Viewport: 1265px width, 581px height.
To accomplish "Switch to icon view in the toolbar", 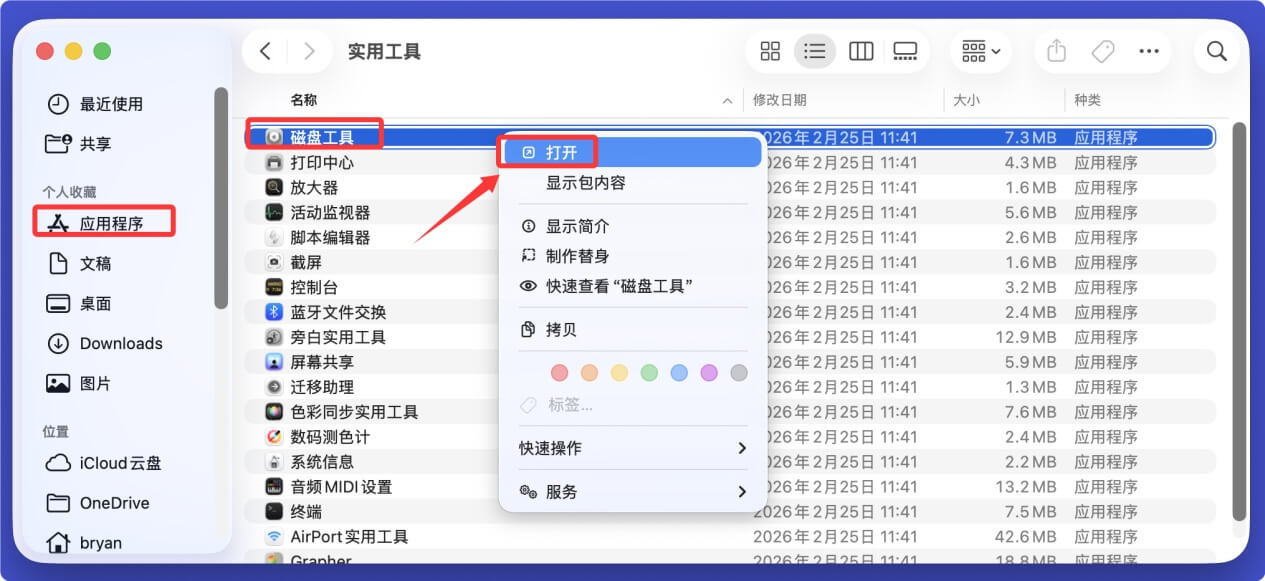I will 769,50.
